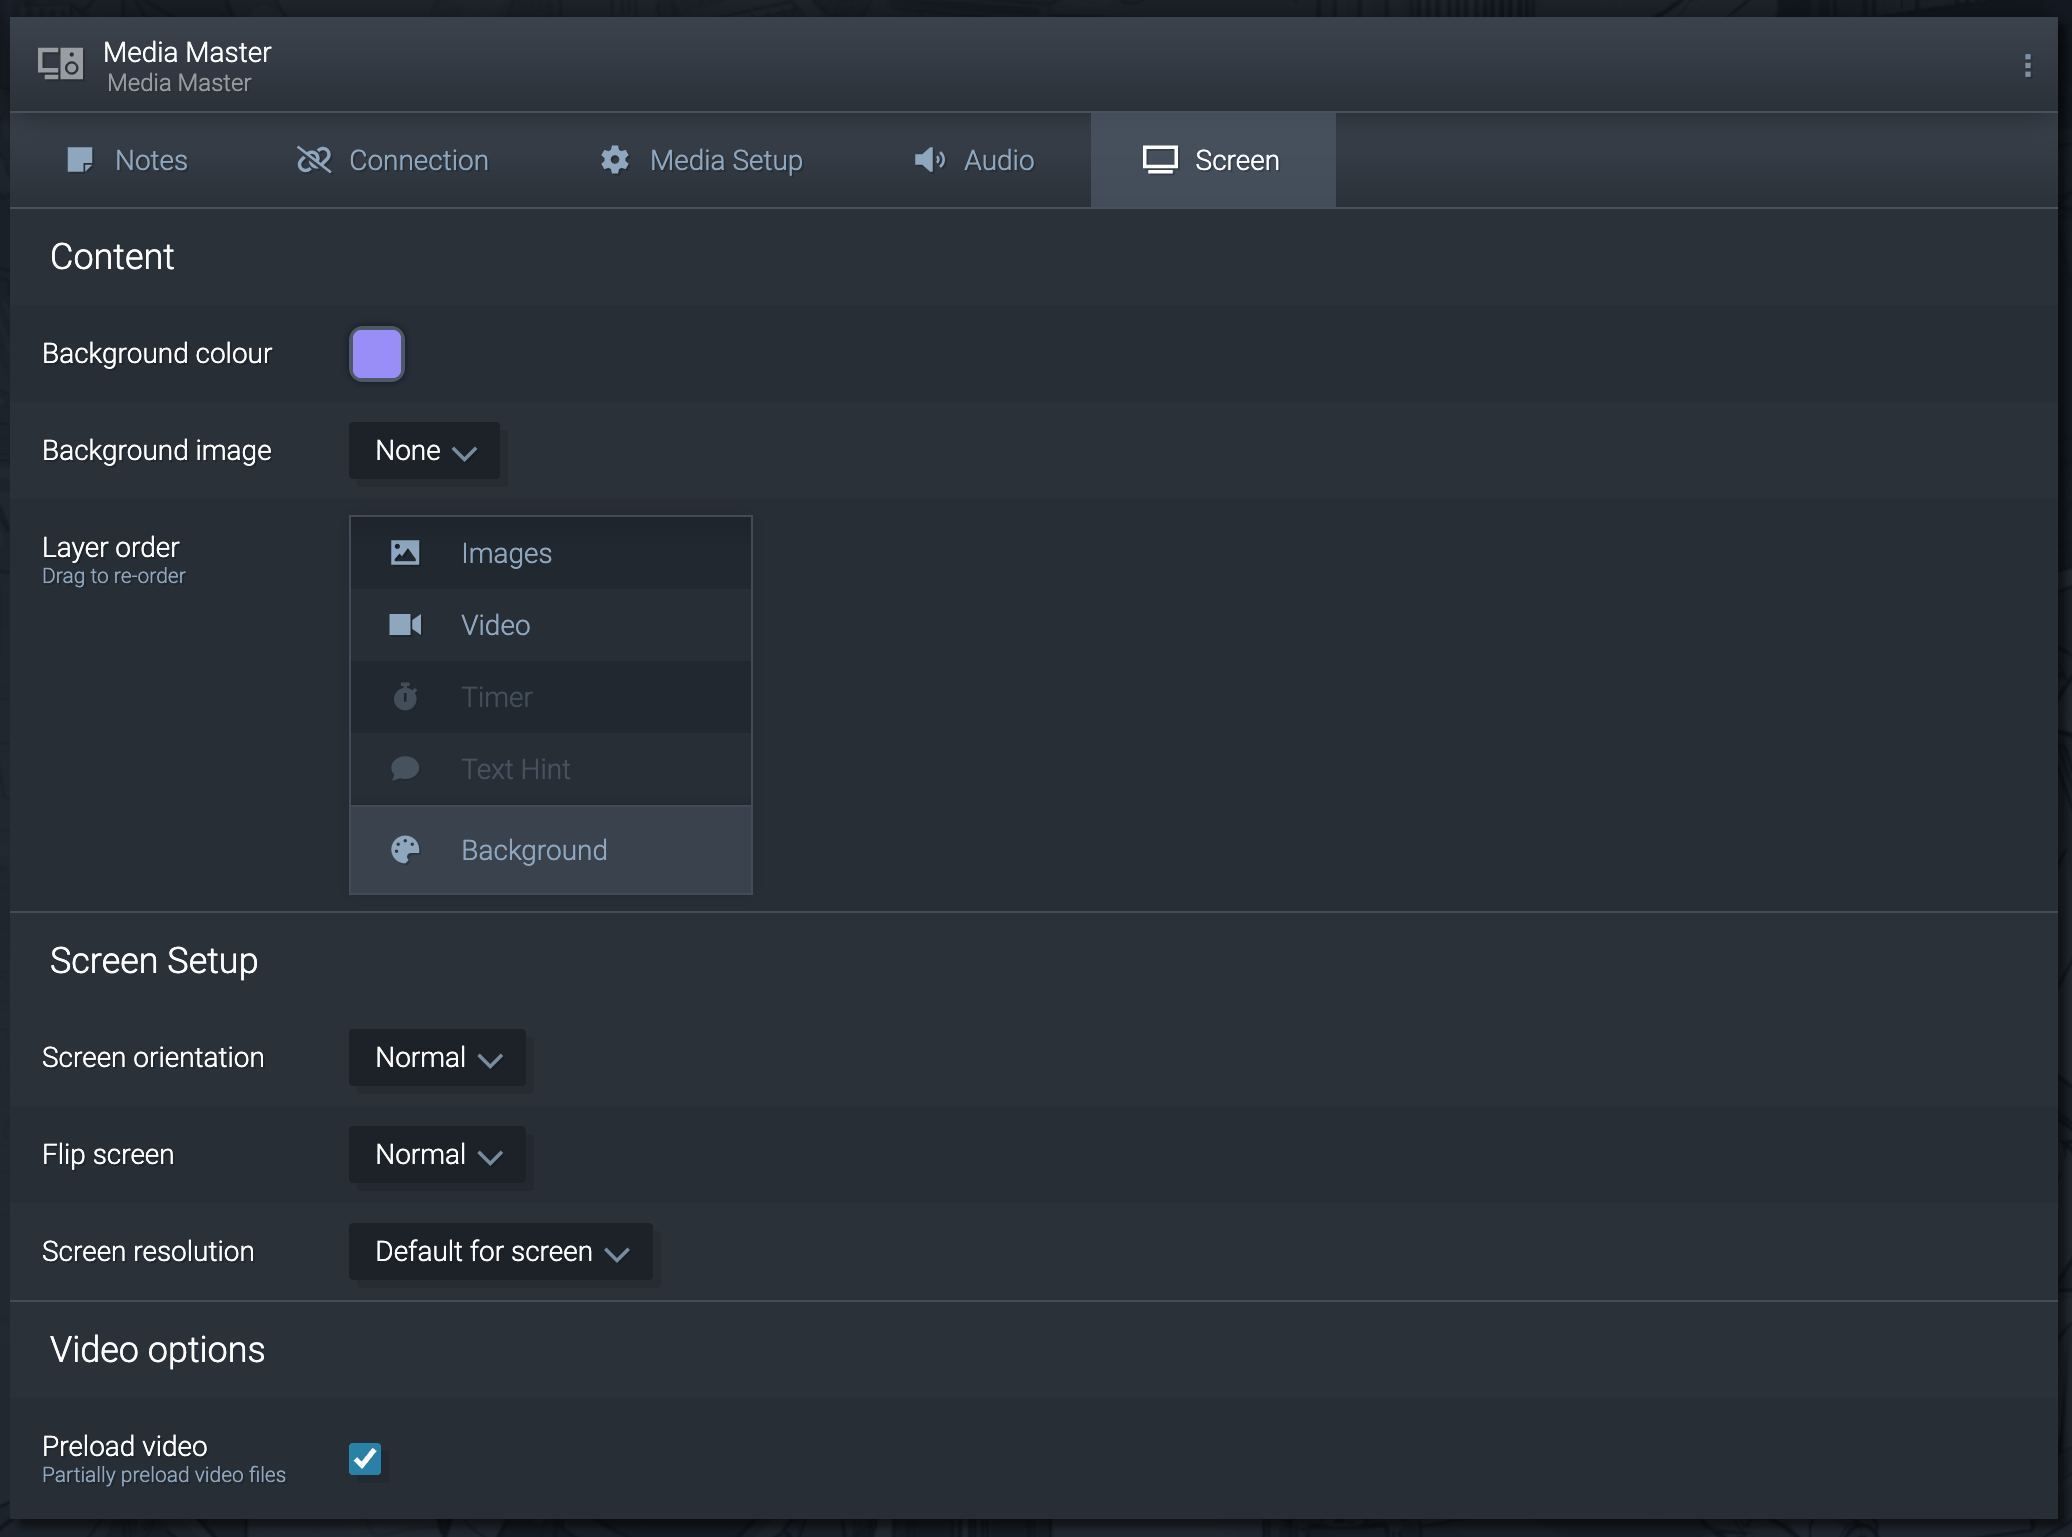Image resolution: width=2072 pixels, height=1537 pixels.
Task: Expand the Flip screen dropdown
Action: tap(437, 1154)
